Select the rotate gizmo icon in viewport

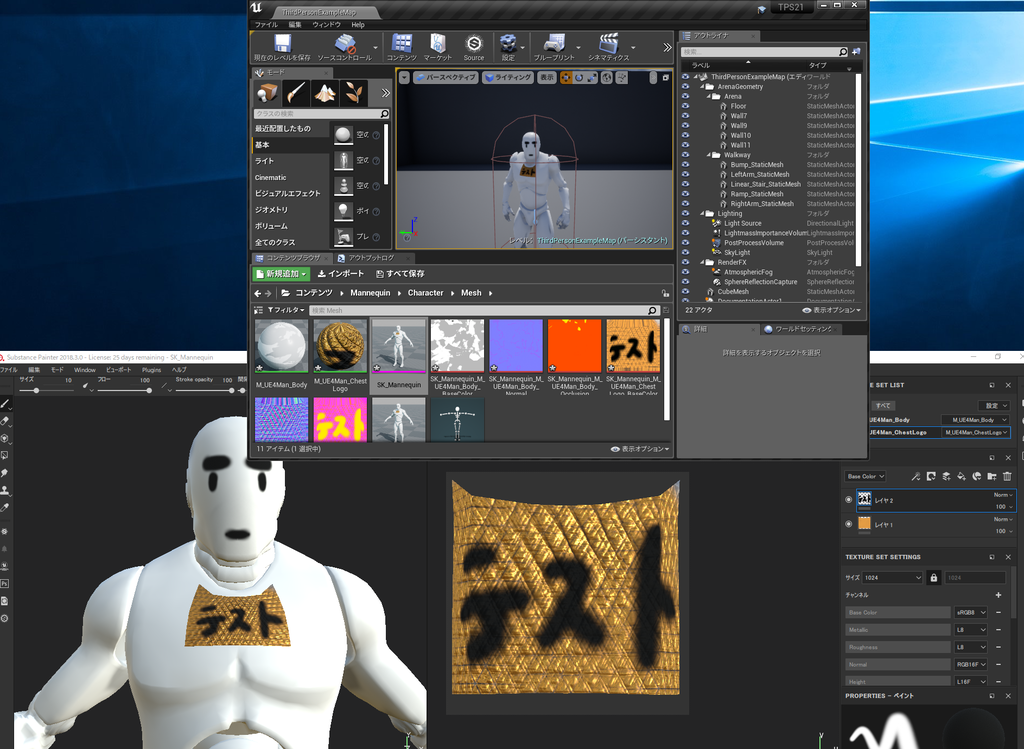point(579,78)
